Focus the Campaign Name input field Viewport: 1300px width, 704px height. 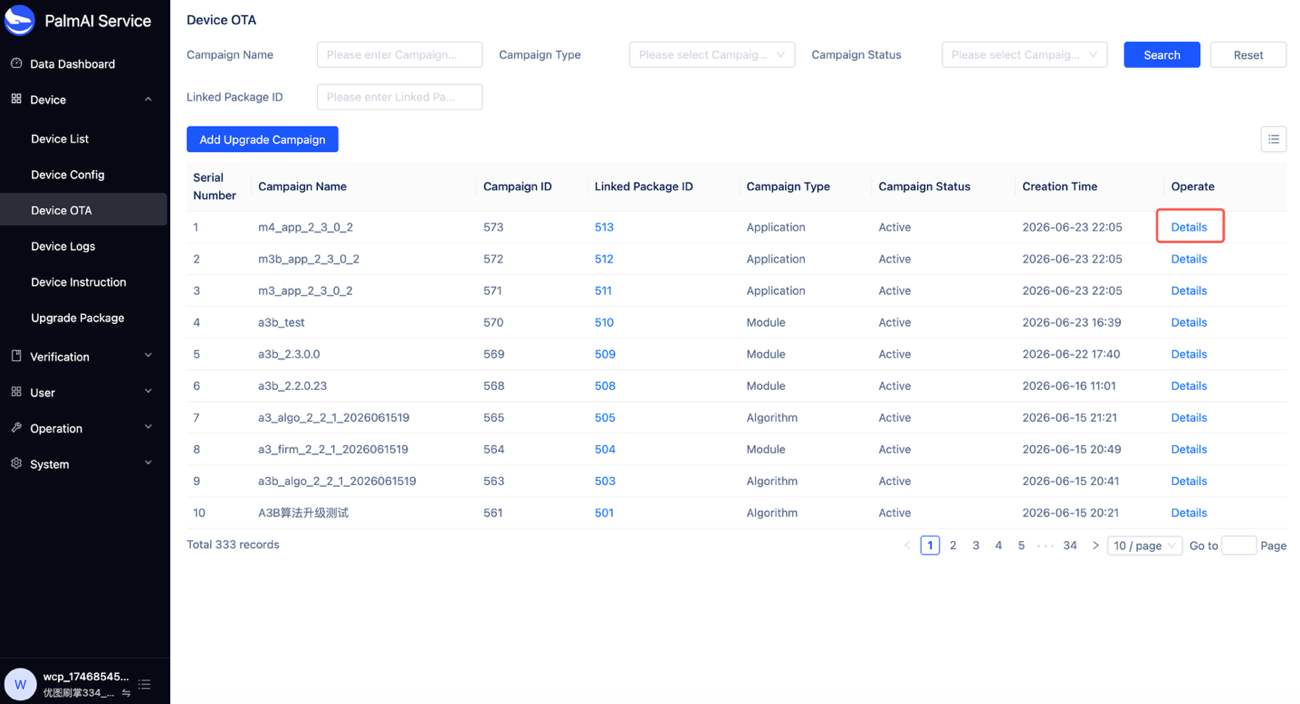(x=399, y=55)
